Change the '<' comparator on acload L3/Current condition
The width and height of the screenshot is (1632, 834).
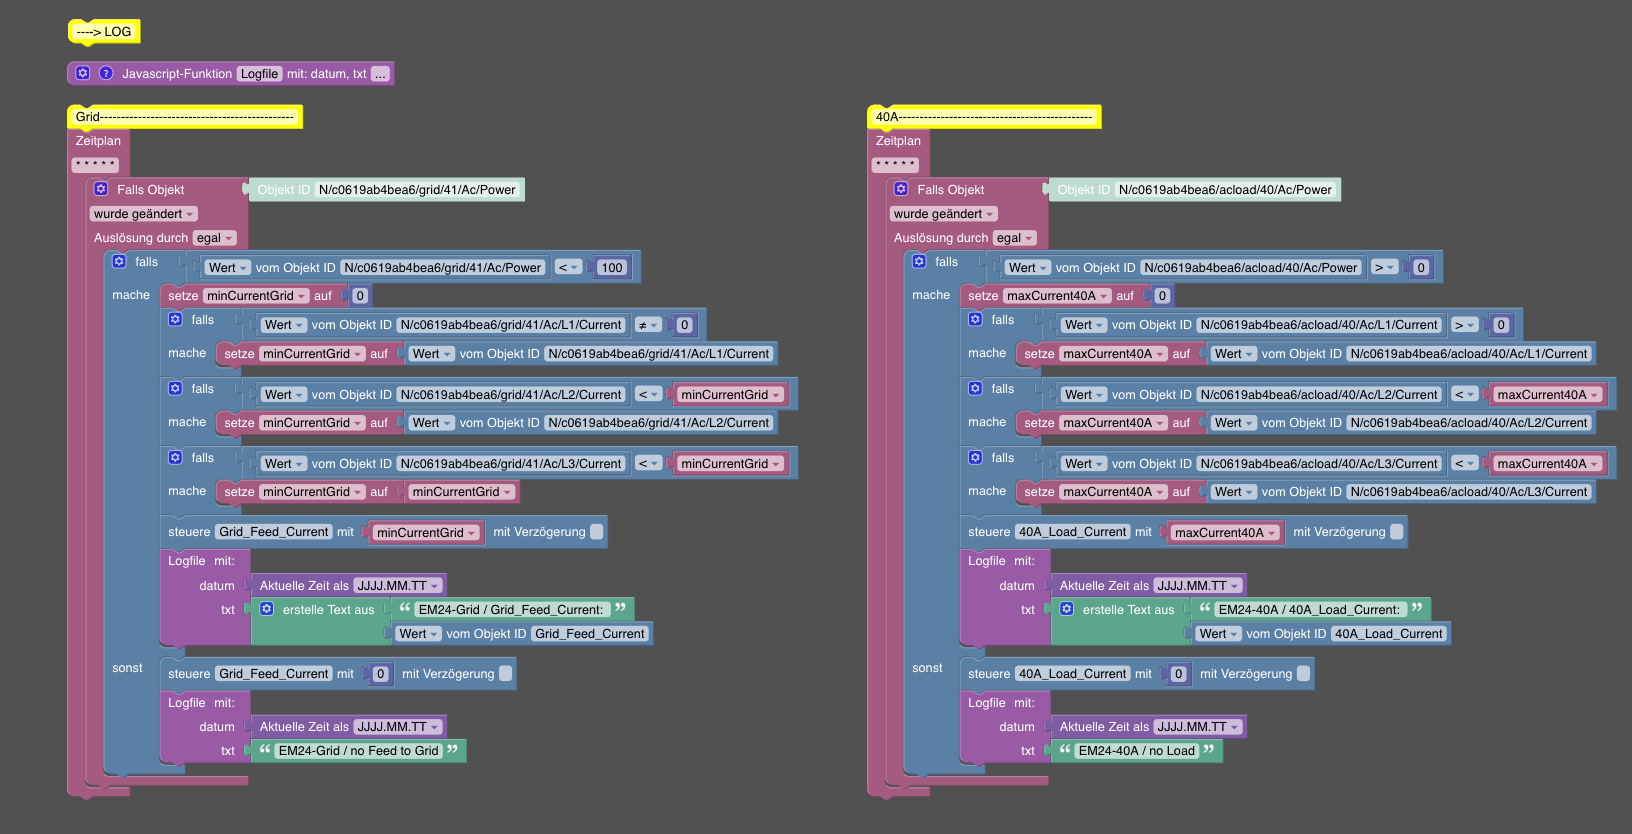(1464, 463)
